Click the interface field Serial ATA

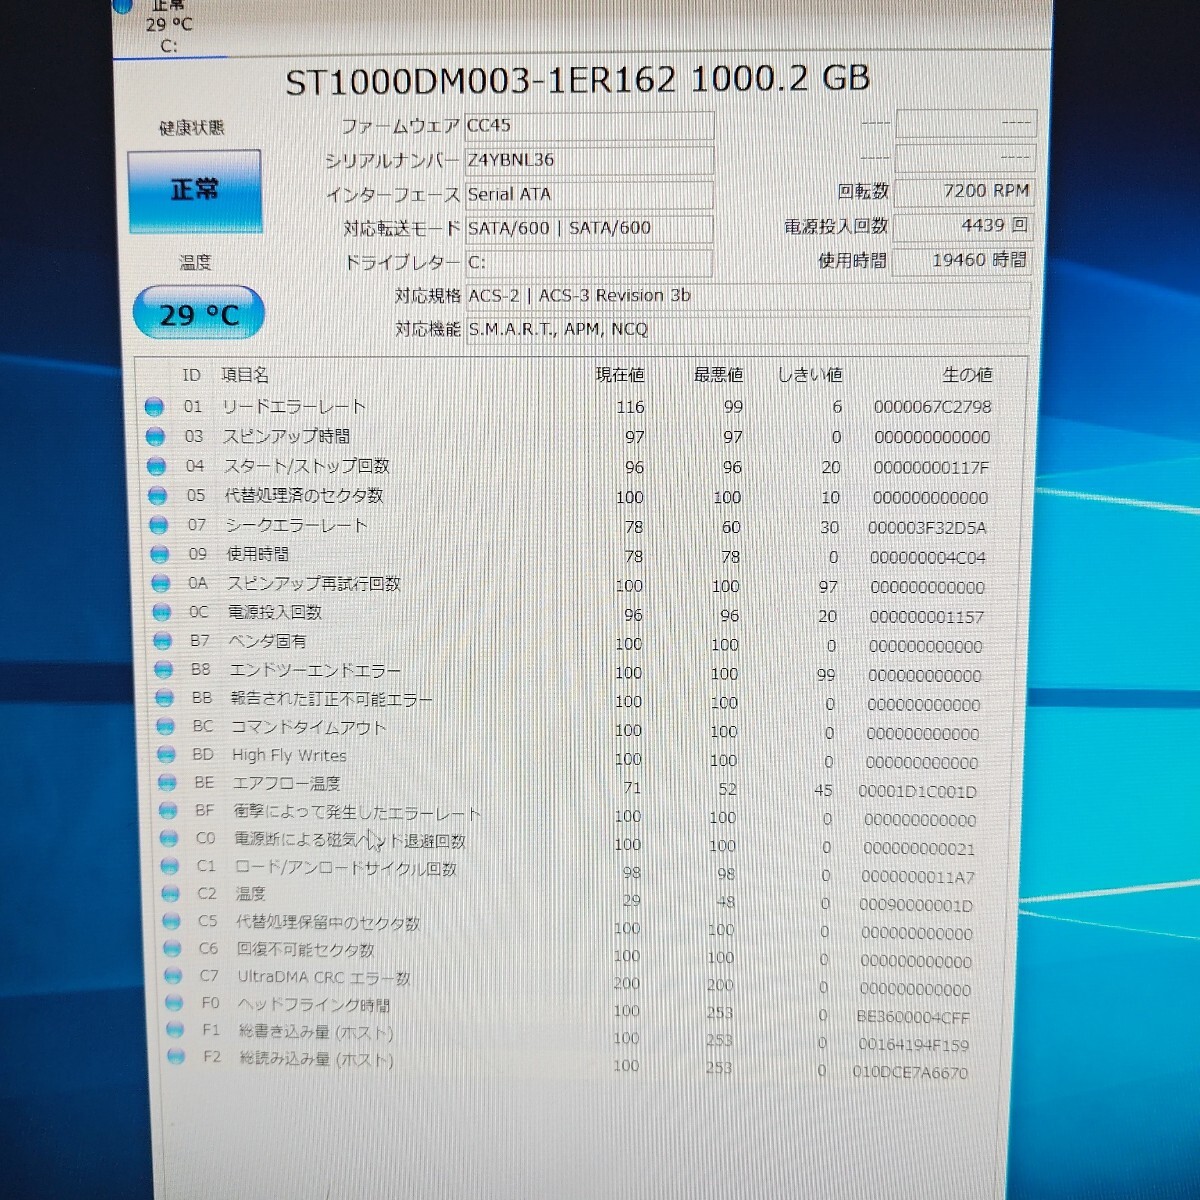(589, 194)
